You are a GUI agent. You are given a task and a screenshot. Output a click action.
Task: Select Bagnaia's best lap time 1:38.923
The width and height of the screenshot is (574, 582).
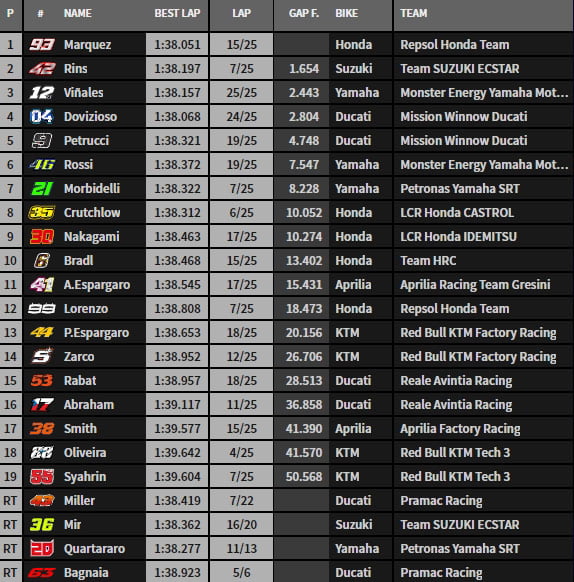pyautogui.click(x=177, y=573)
